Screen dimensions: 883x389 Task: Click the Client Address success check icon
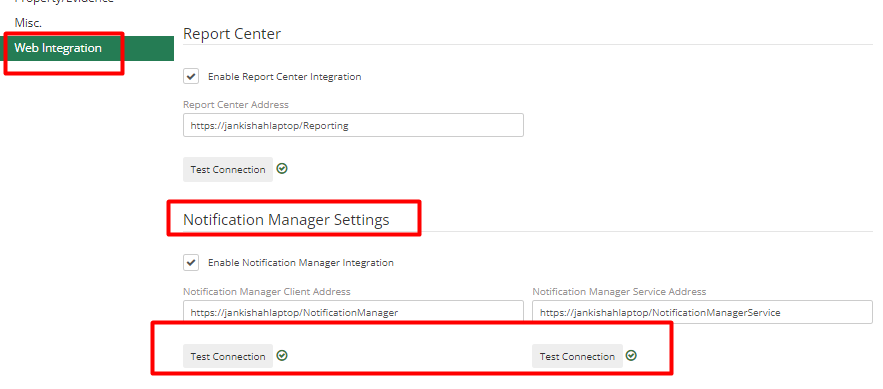coord(282,355)
